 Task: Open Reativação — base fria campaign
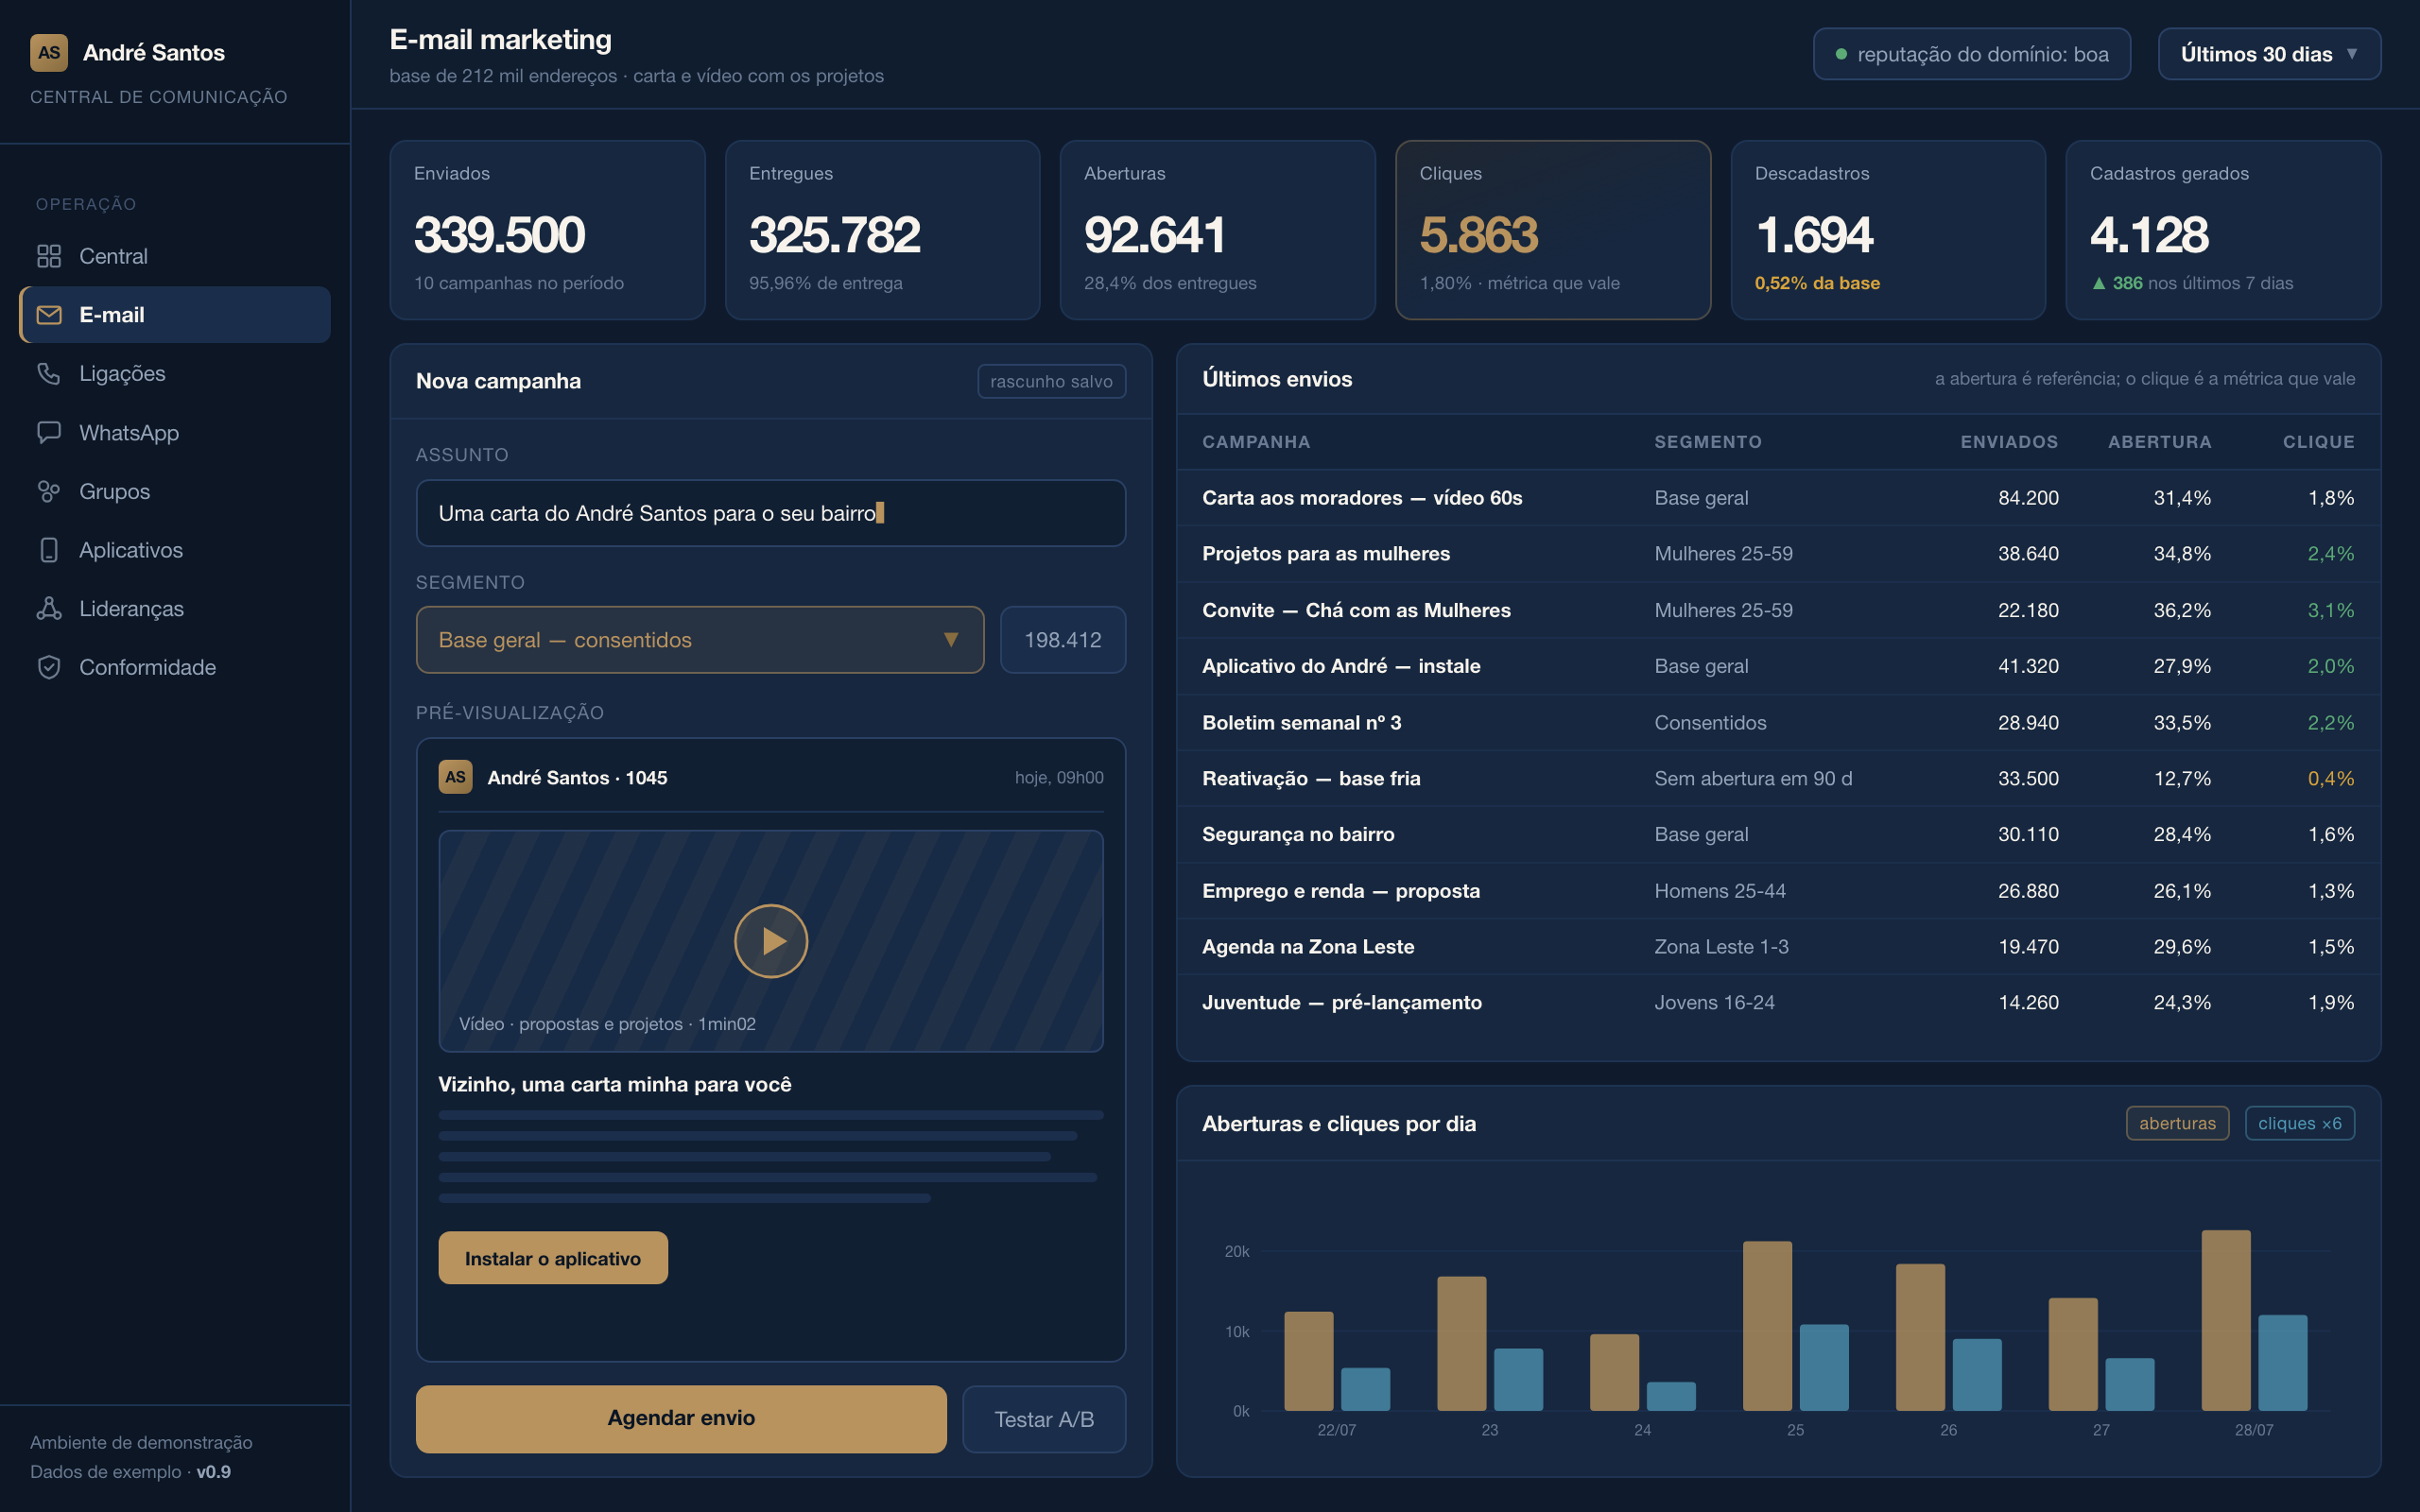tap(1778, 778)
